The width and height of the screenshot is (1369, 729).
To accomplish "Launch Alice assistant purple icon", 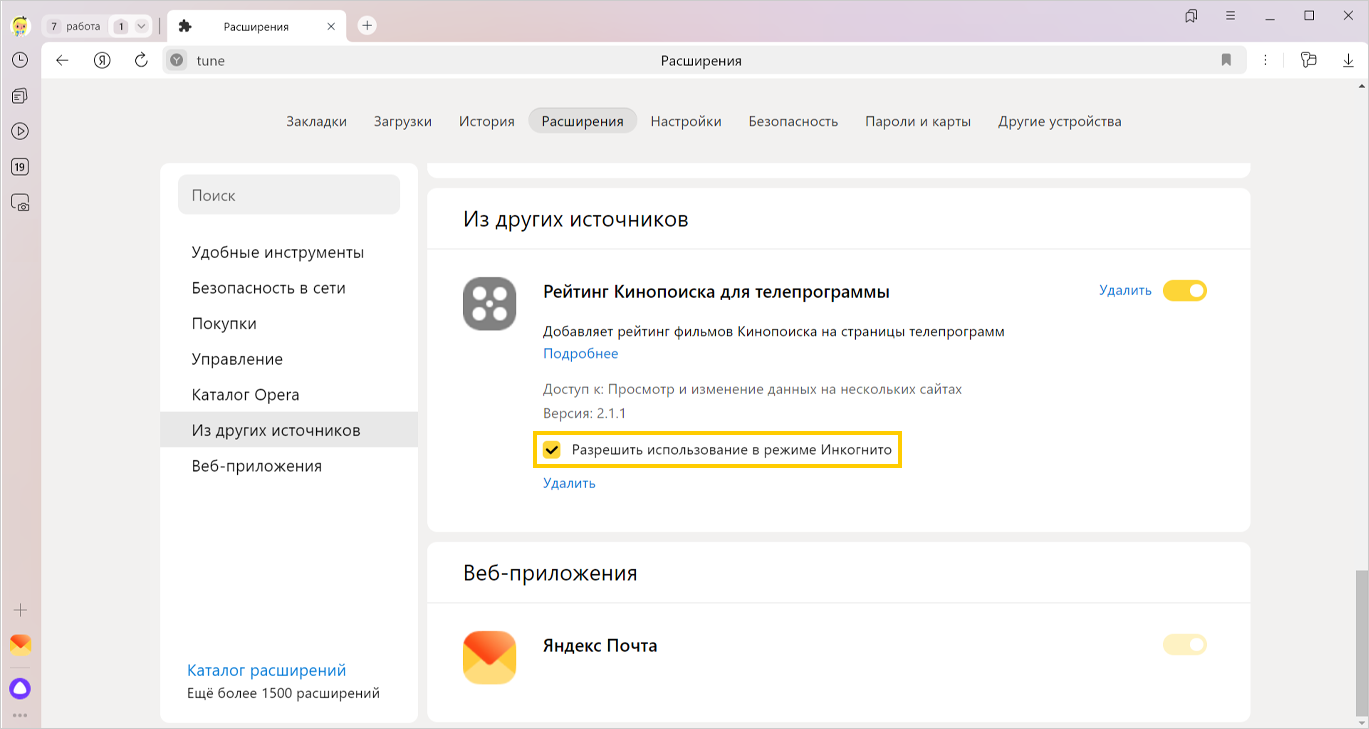I will point(19,688).
